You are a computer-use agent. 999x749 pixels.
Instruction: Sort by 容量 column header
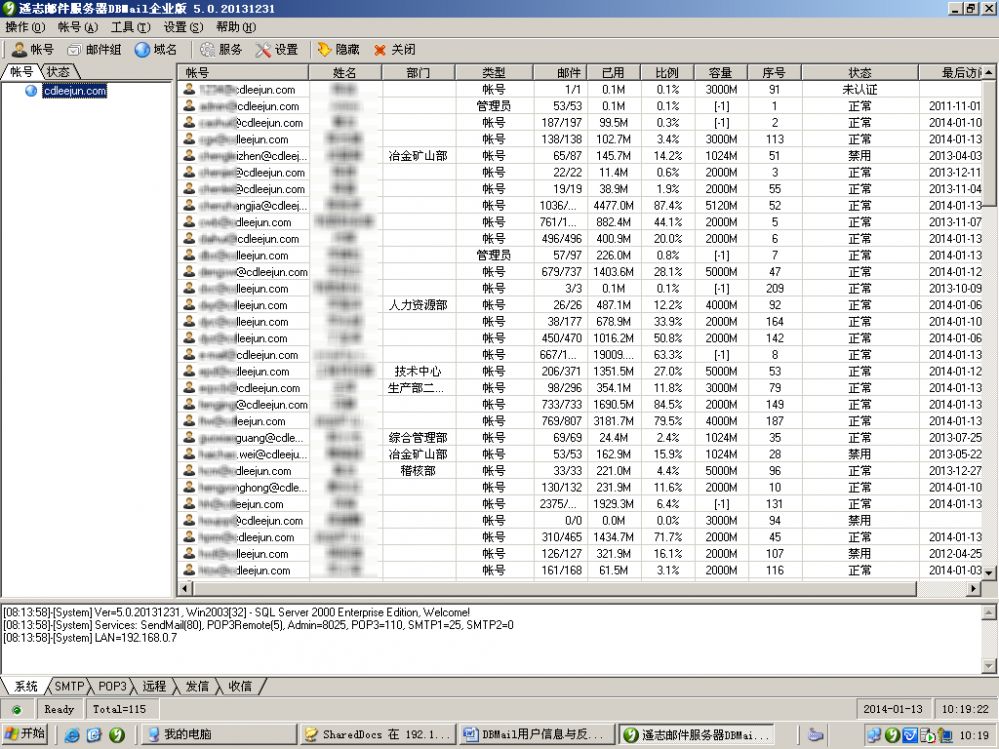pos(721,73)
